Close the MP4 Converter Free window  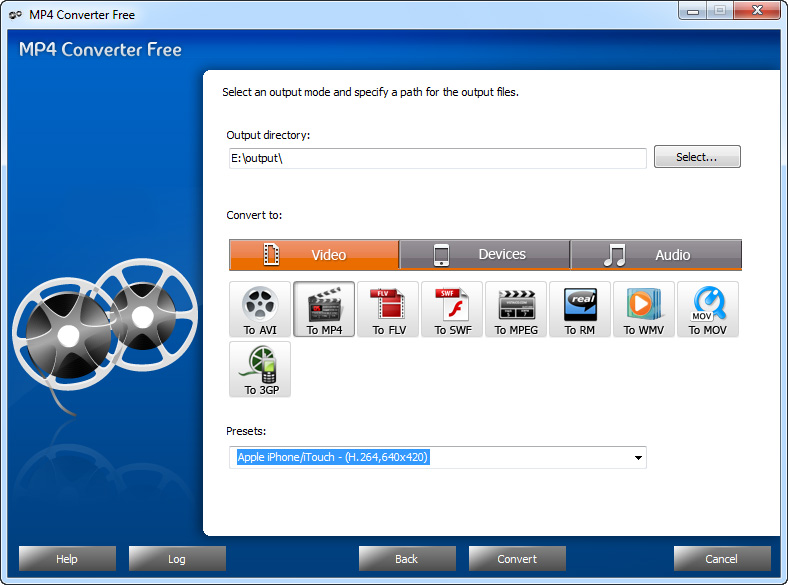(x=757, y=11)
